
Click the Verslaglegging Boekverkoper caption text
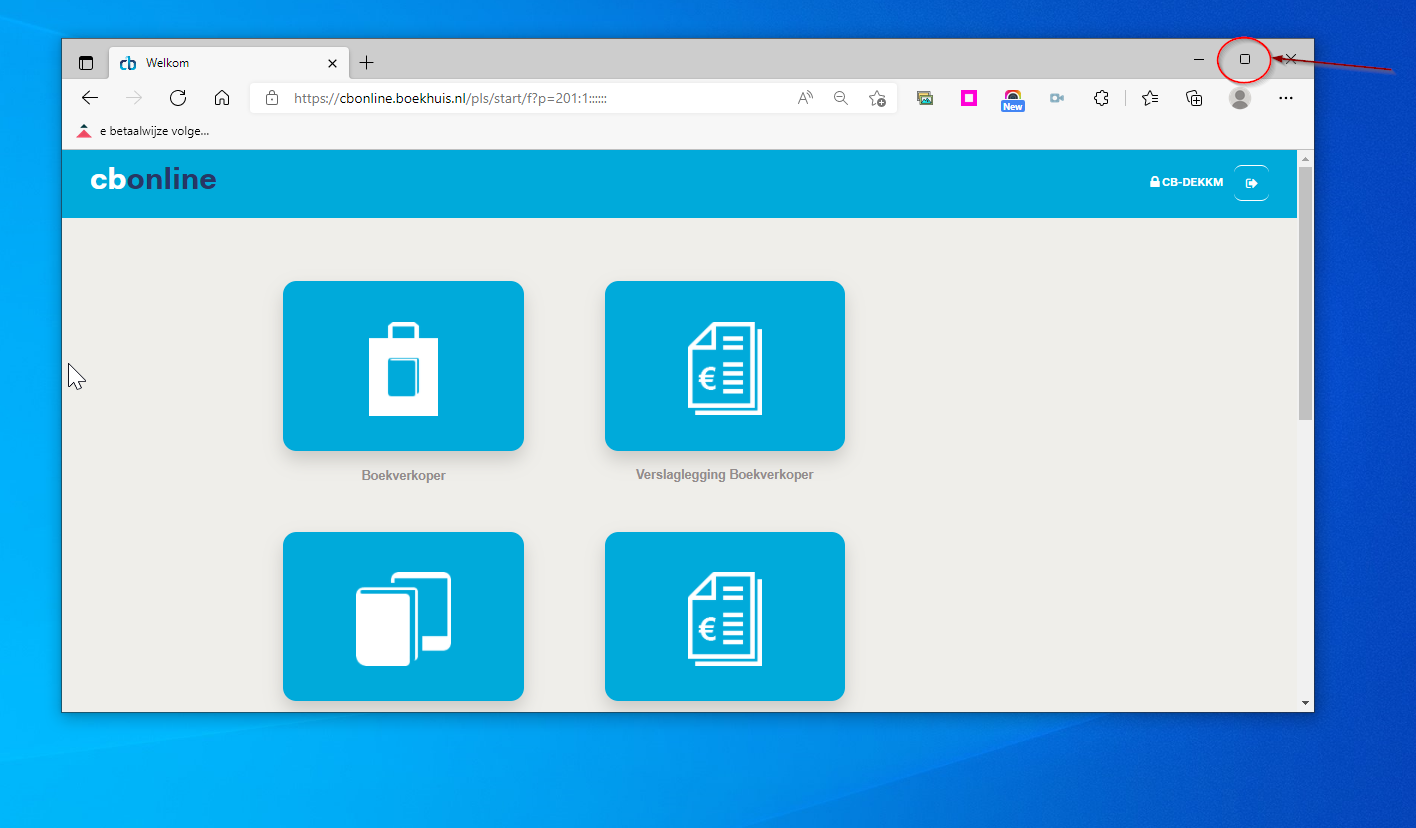(725, 475)
